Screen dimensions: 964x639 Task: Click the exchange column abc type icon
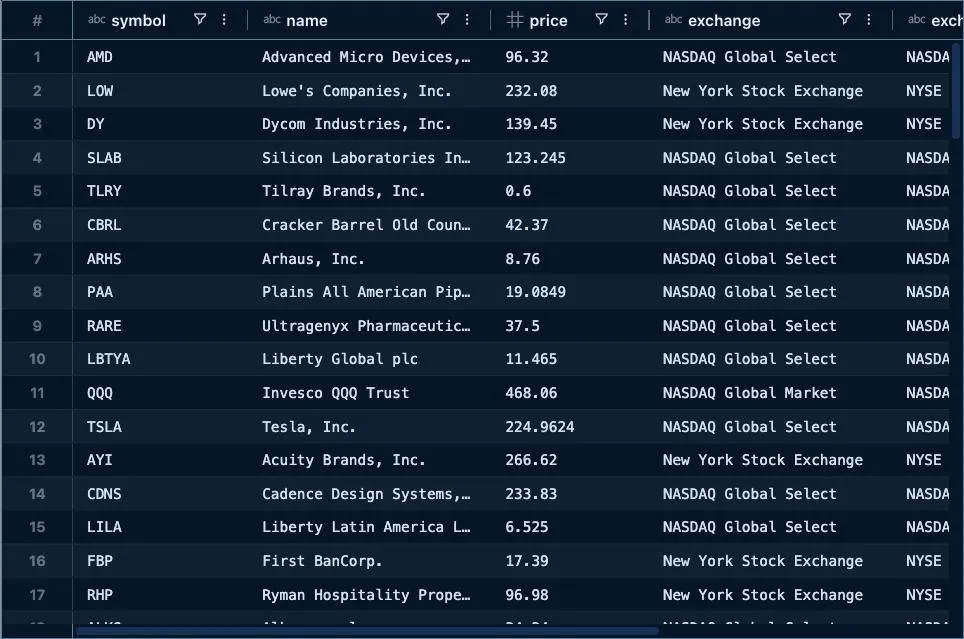pos(673,20)
